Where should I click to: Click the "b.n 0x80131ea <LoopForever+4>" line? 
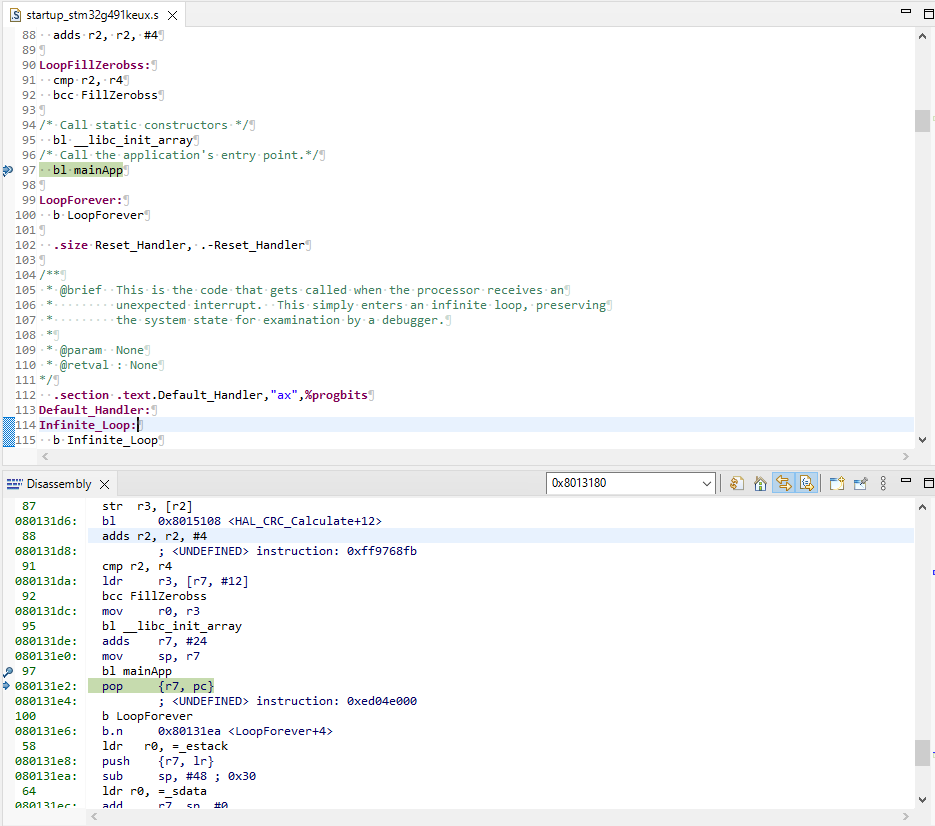[x=217, y=731]
